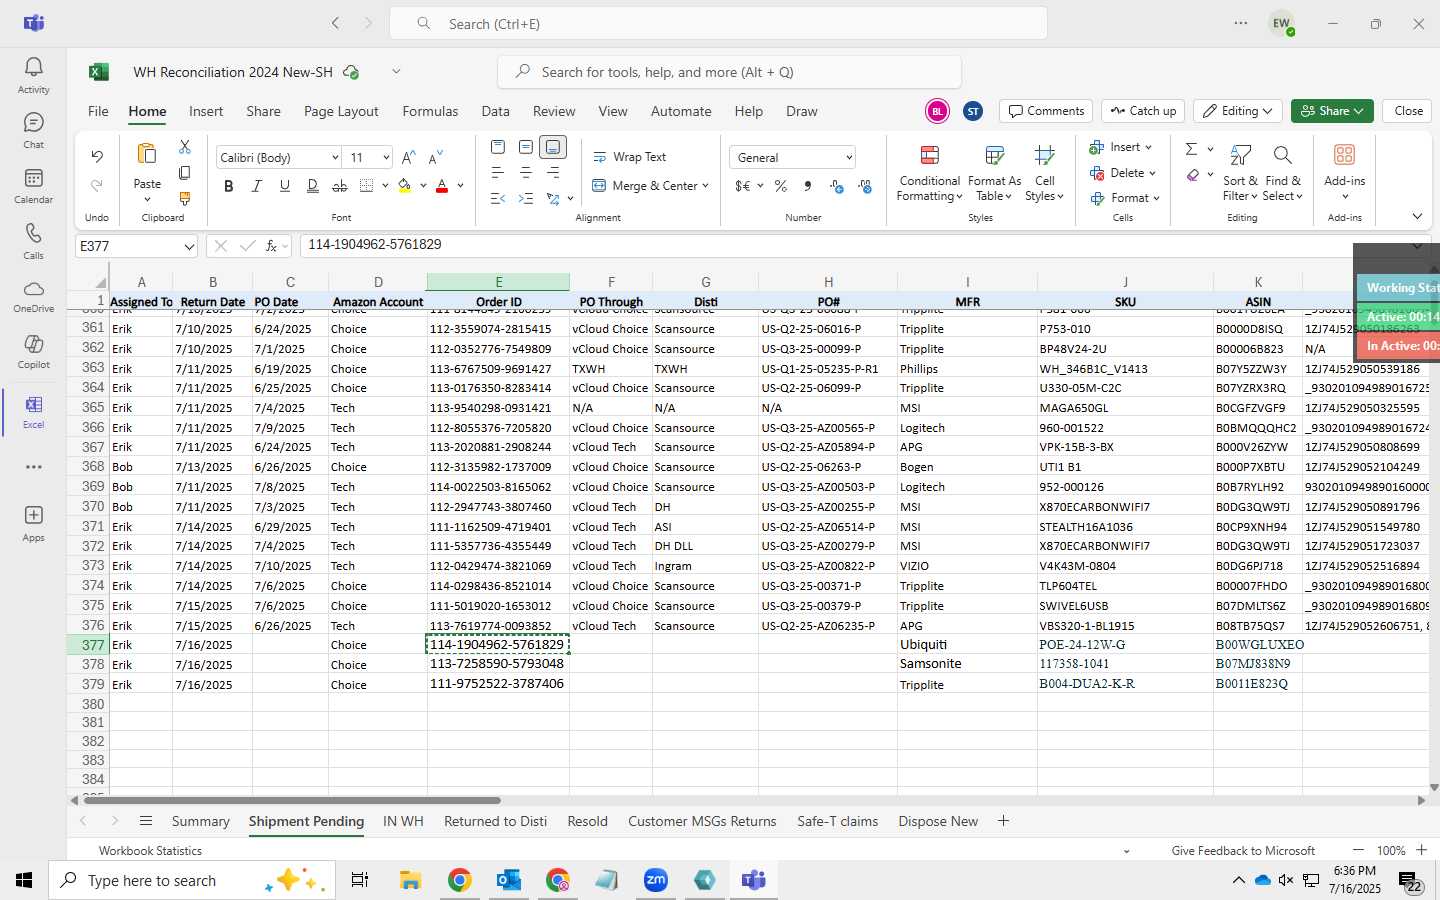1440x900 pixels.
Task: Open Calls in Teams sidebar
Action: [x=33, y=240]
